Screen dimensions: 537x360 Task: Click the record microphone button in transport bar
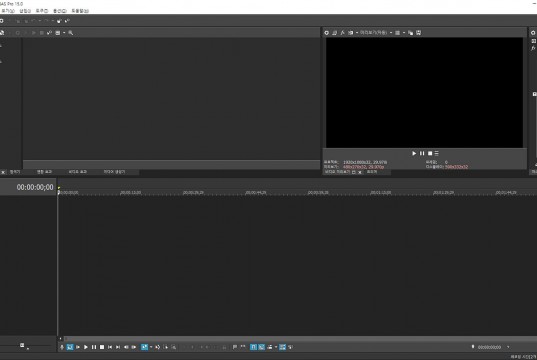62,347
